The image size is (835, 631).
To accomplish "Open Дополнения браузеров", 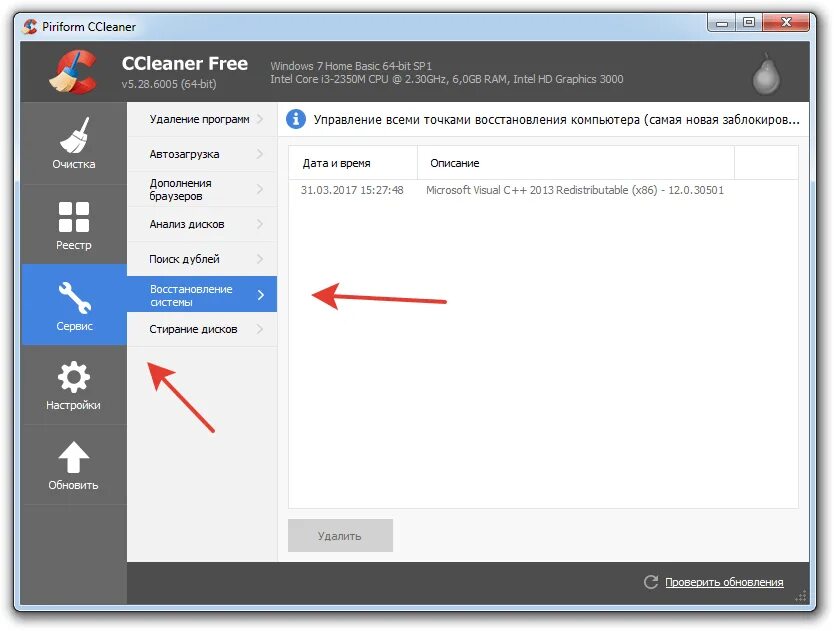I will [x=202, y=190].
